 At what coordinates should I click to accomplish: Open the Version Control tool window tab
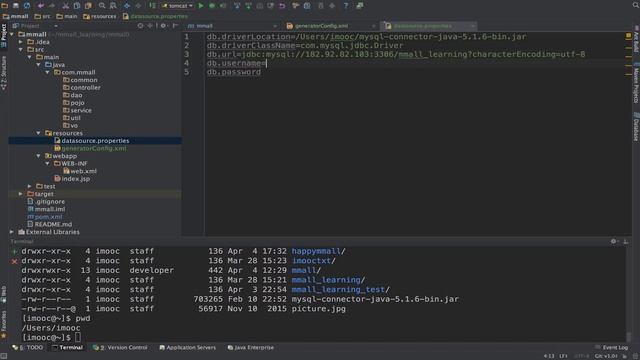120,348
